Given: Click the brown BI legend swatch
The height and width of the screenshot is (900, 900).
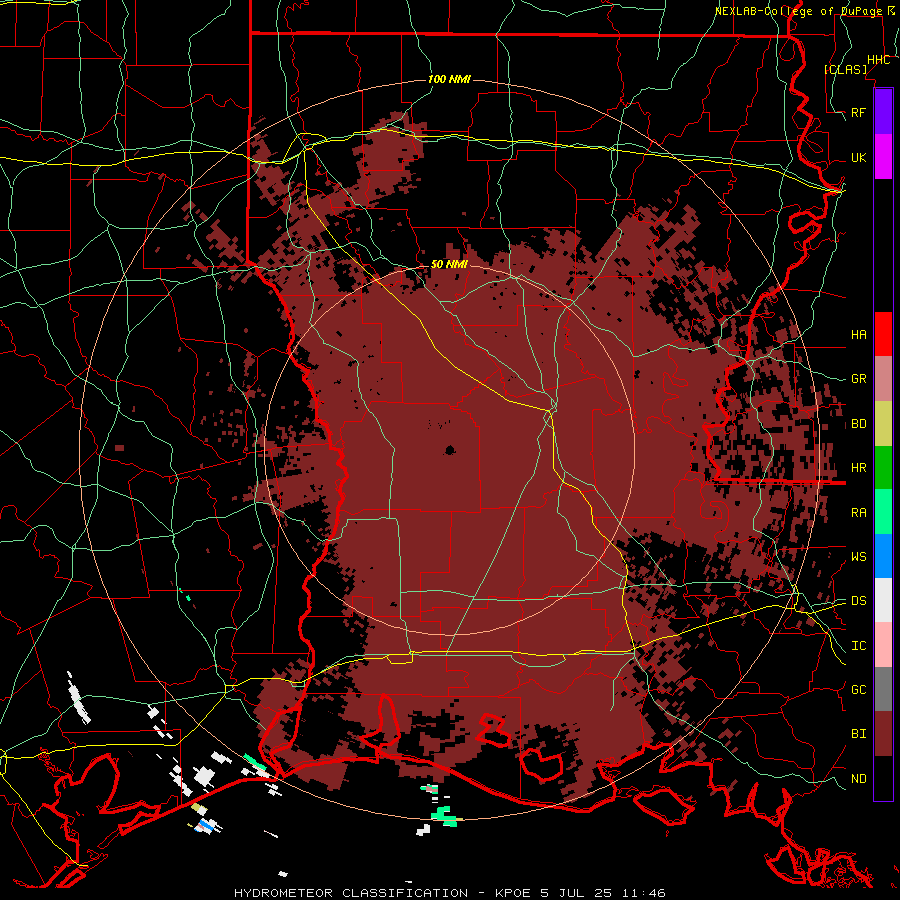Looking at the screenshot, I should 883,734.
